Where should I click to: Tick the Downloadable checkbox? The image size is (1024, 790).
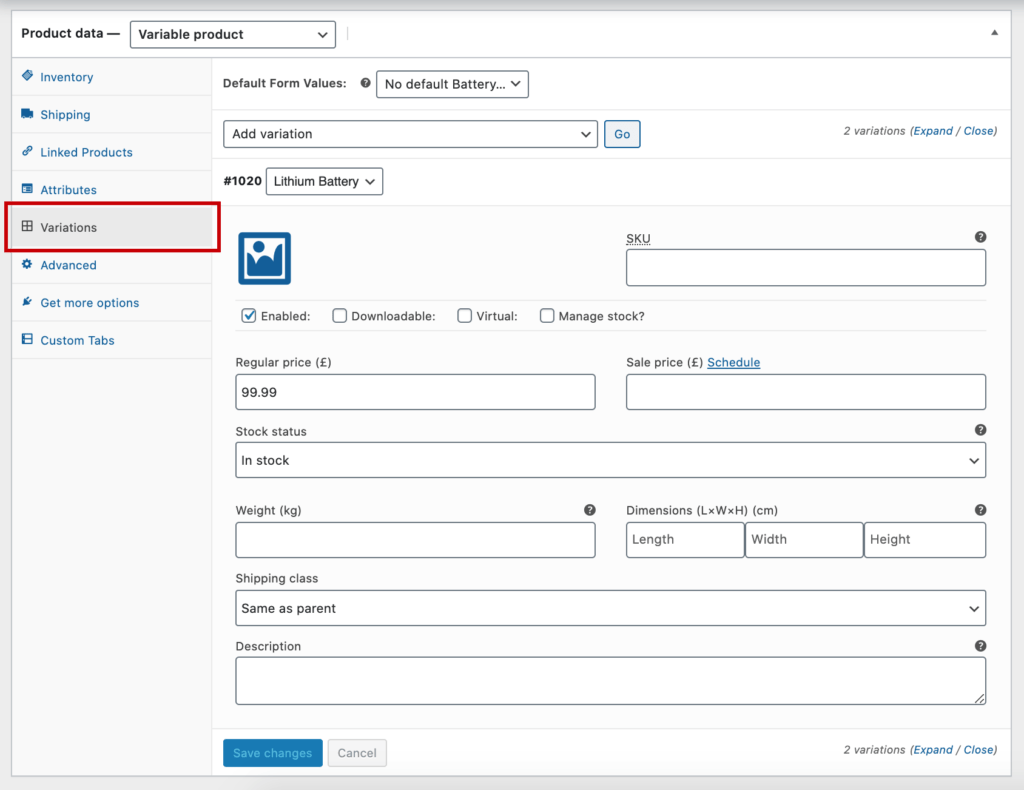click(340, 316)
